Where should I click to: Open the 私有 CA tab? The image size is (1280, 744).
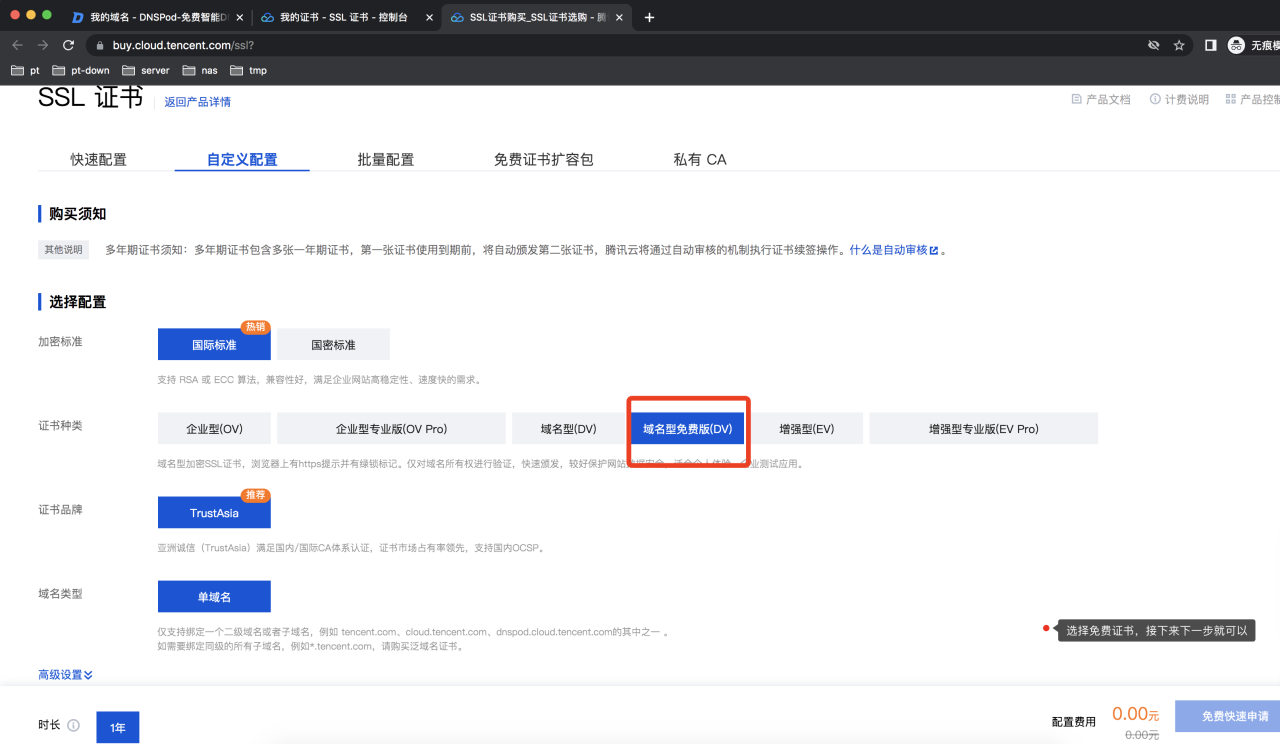point(700,160)
